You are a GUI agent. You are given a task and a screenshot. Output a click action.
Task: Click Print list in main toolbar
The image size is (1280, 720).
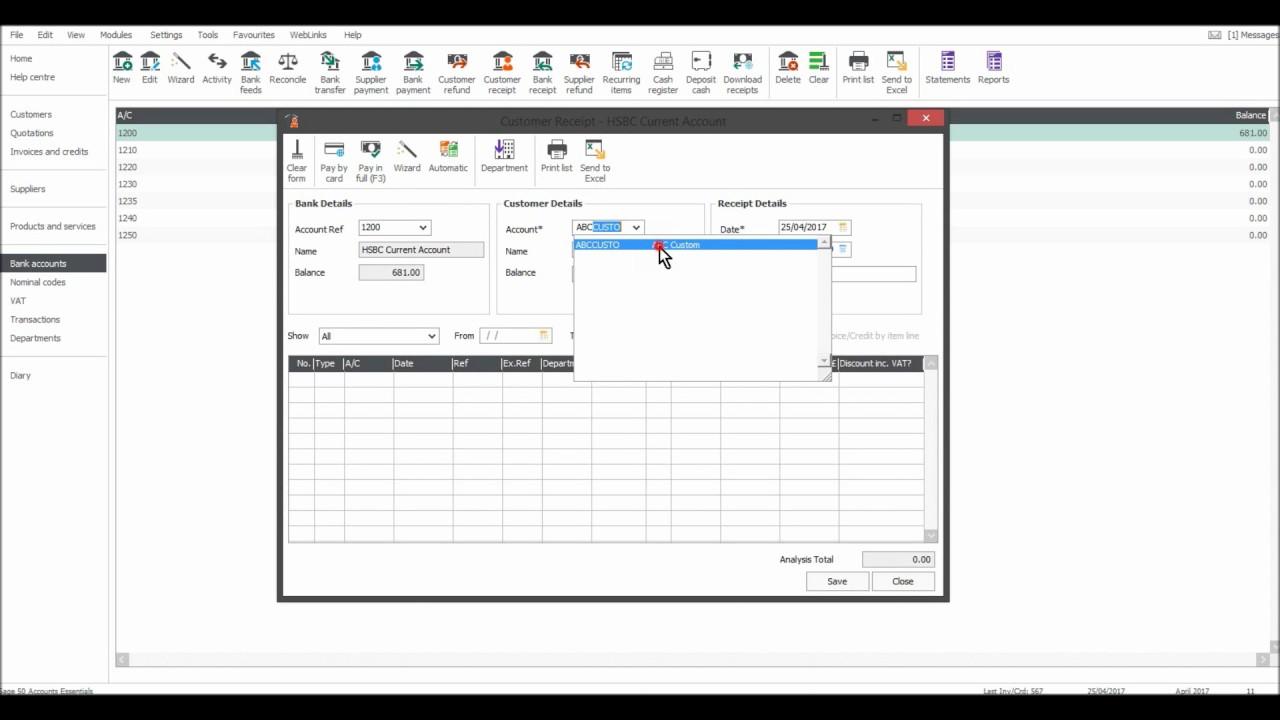click(858, 68)
